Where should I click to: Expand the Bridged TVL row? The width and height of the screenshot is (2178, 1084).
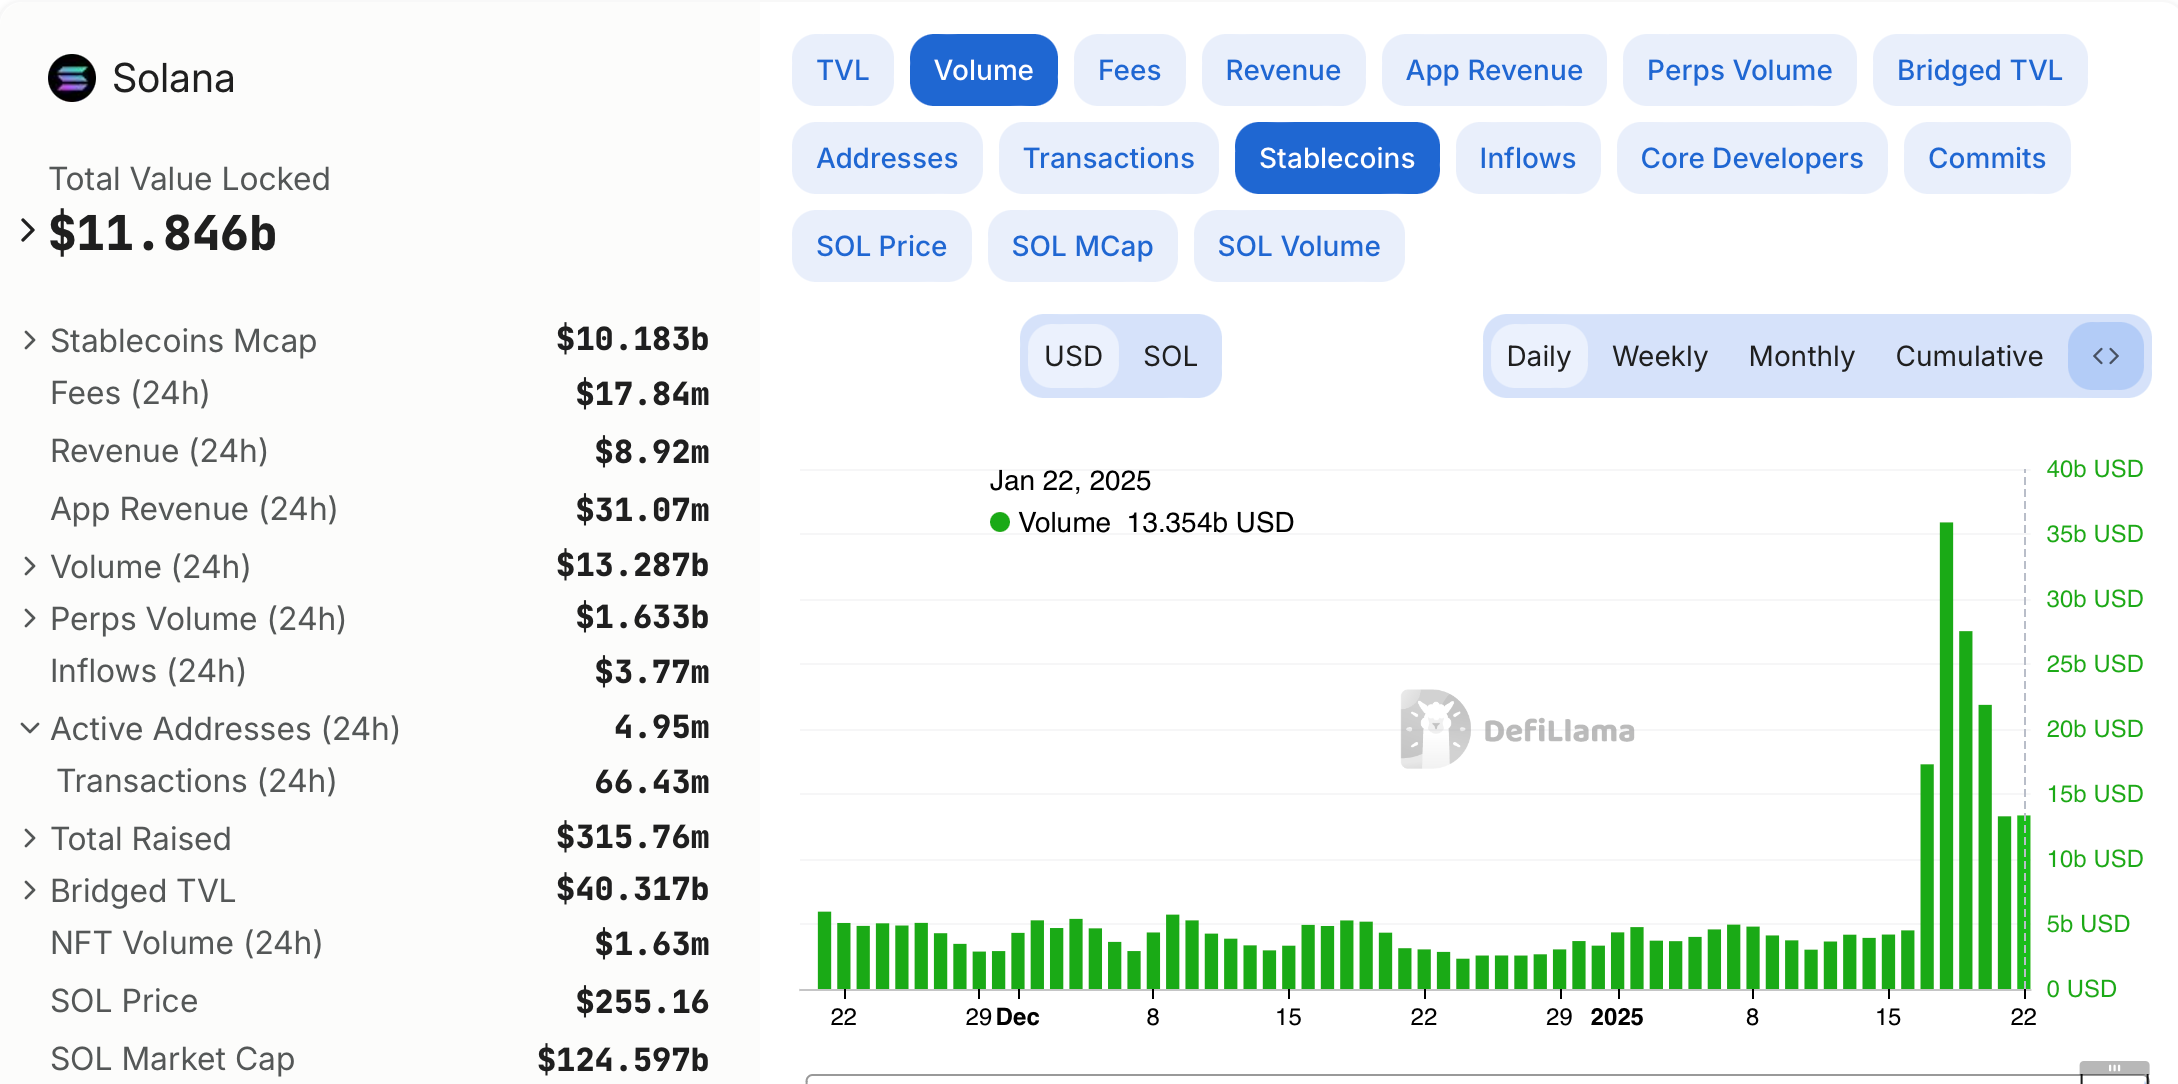(x=30, y=890)
